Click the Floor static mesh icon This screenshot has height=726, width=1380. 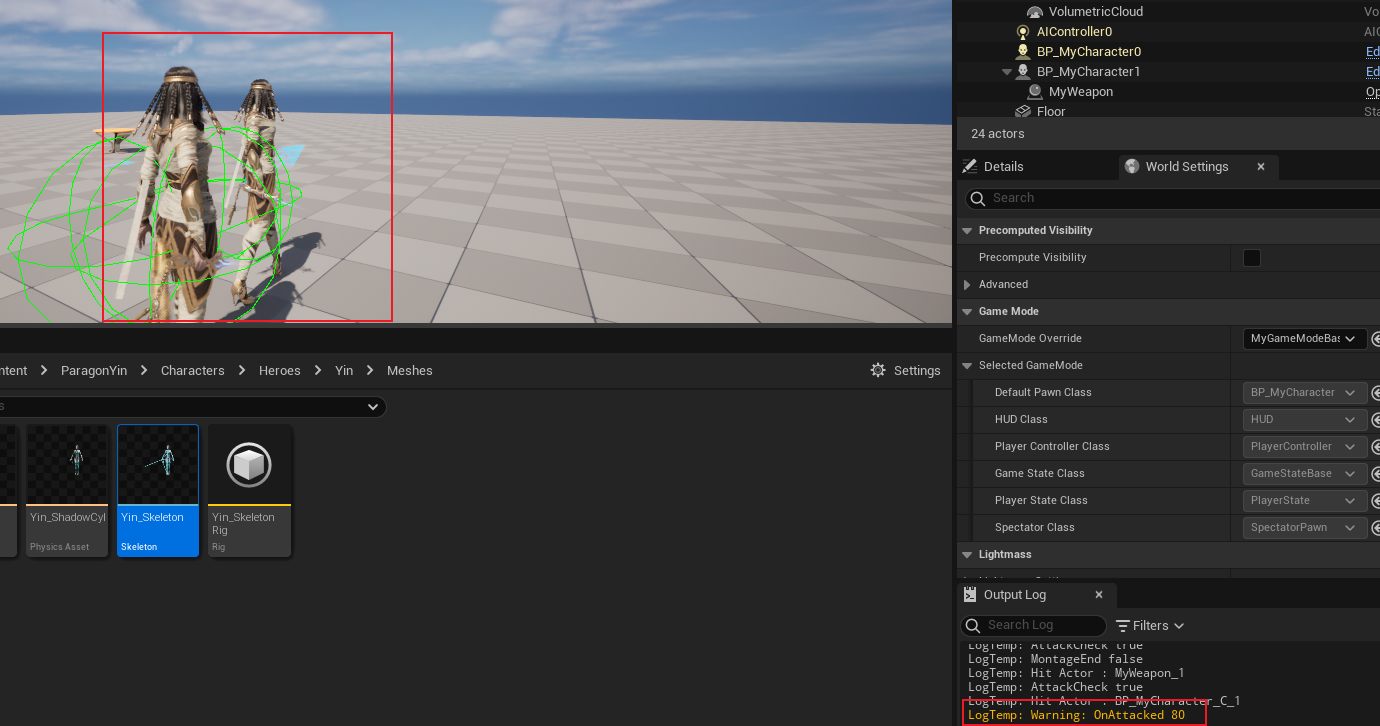coord(1023,112)
